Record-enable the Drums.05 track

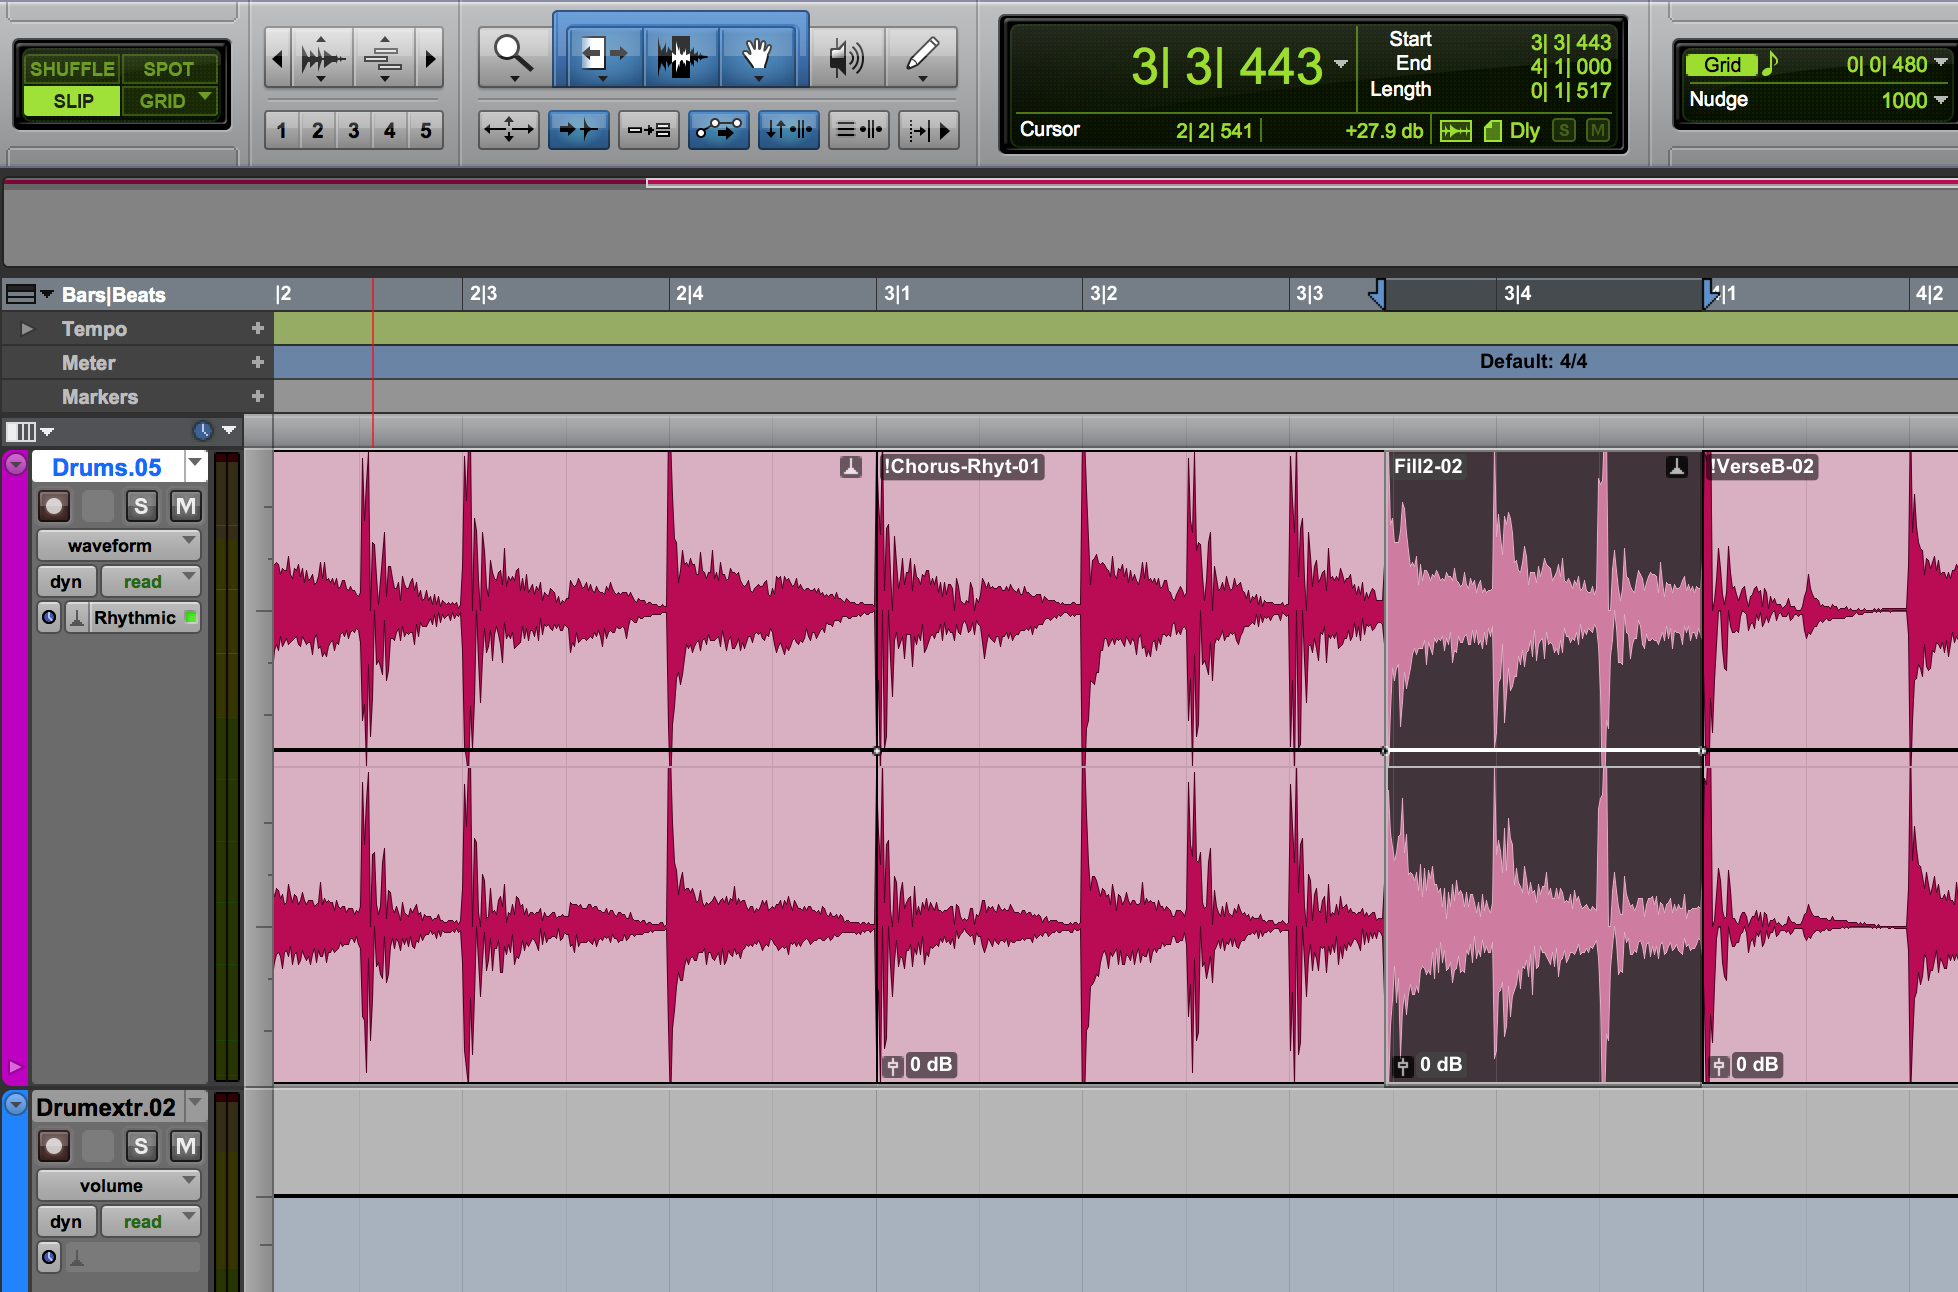point(54,506)
